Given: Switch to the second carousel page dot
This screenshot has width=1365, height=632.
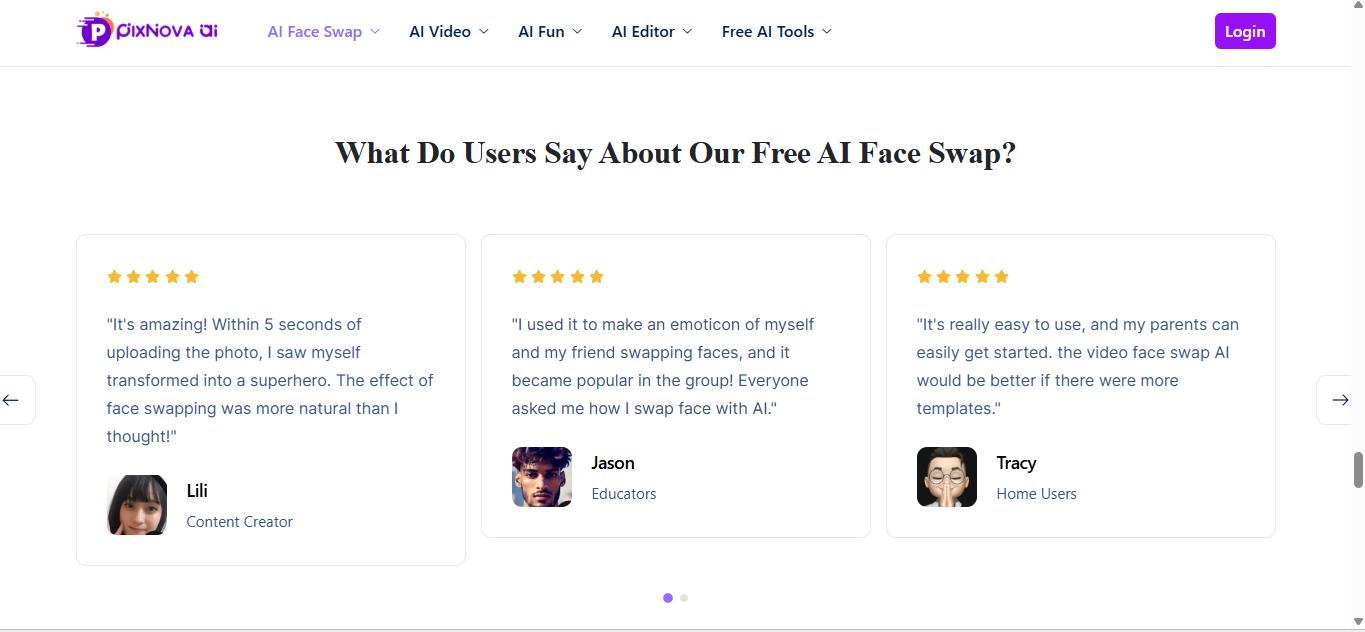Looking at the screenshot, I should (x=684, y=598).
